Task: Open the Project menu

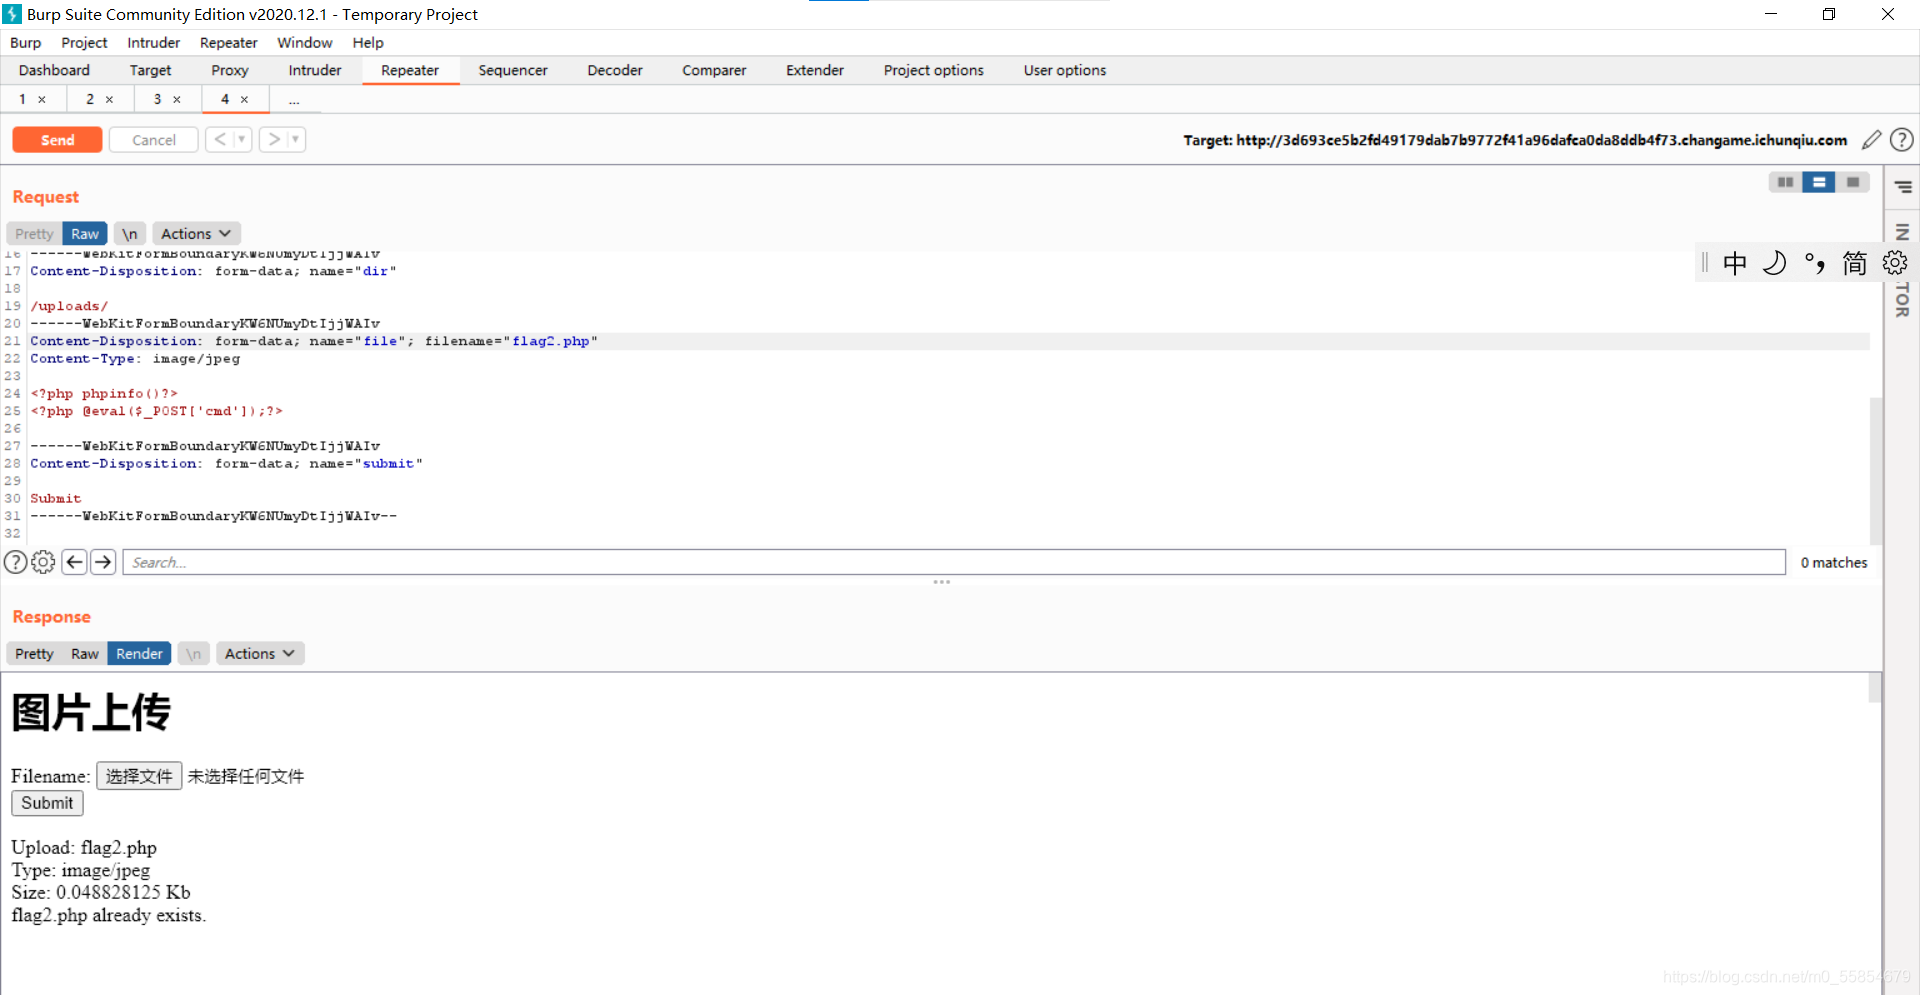Action: coord(84,43)
